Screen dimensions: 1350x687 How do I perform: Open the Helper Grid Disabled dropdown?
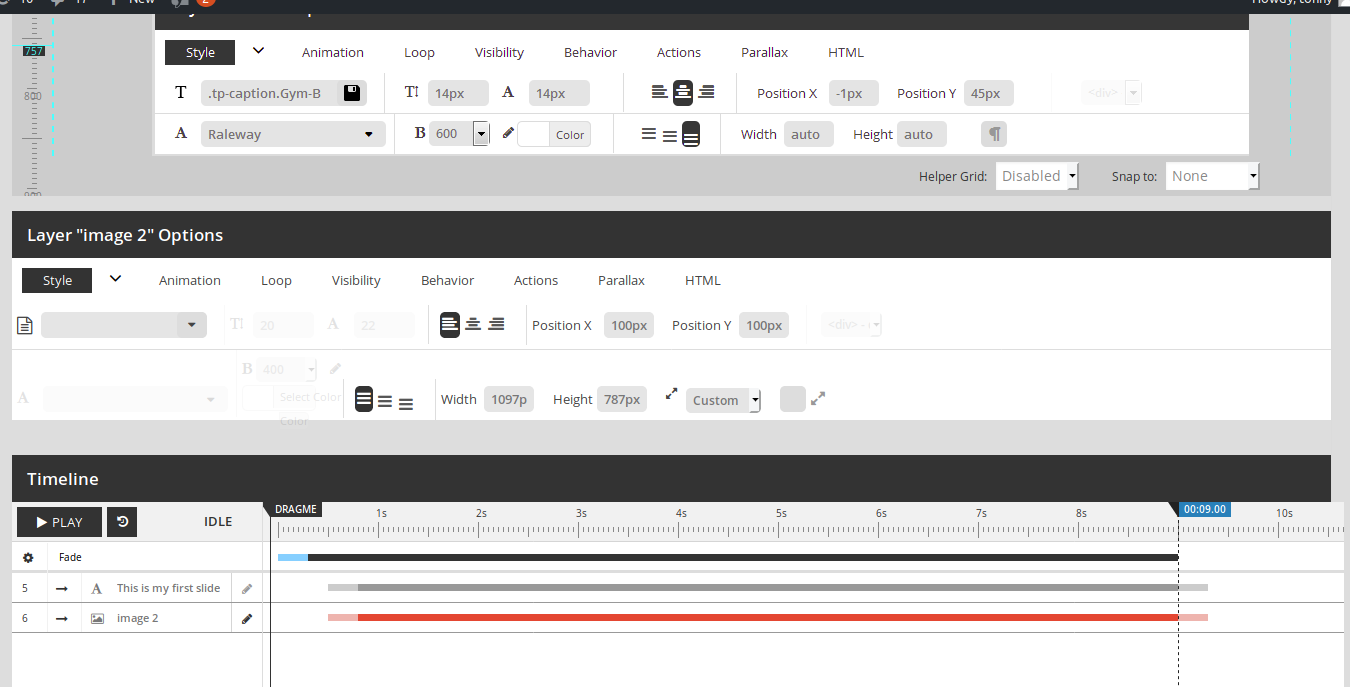point(1037,176)
